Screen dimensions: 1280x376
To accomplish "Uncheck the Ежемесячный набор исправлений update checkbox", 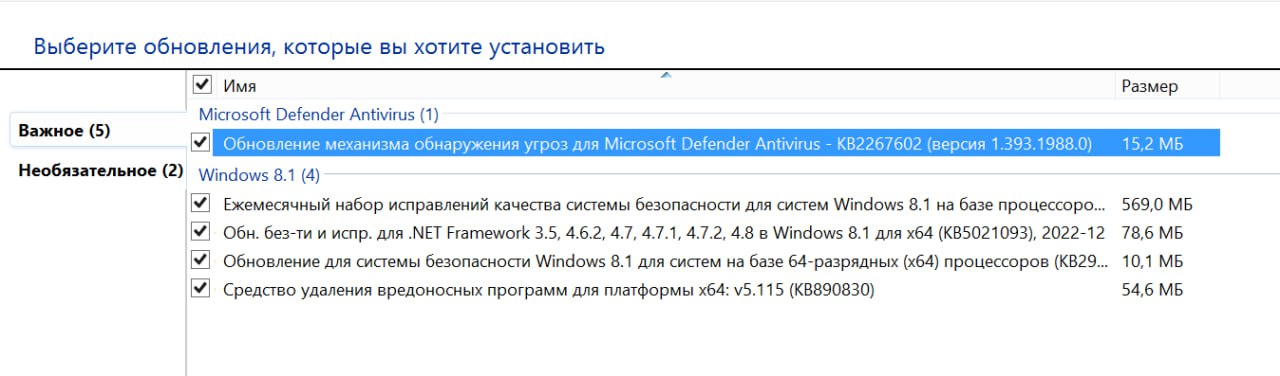I will click(201, 204).
